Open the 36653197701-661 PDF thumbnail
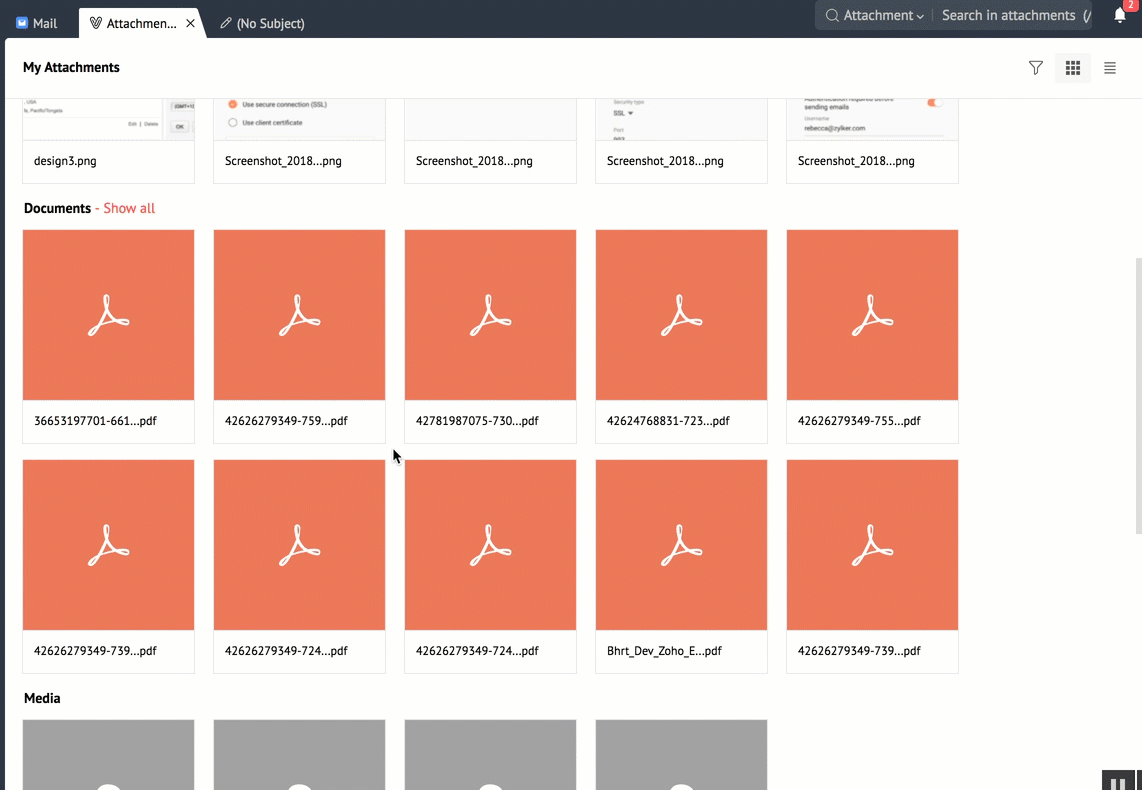The width and height of the screenshot is (1142, 790). (108, 315)
